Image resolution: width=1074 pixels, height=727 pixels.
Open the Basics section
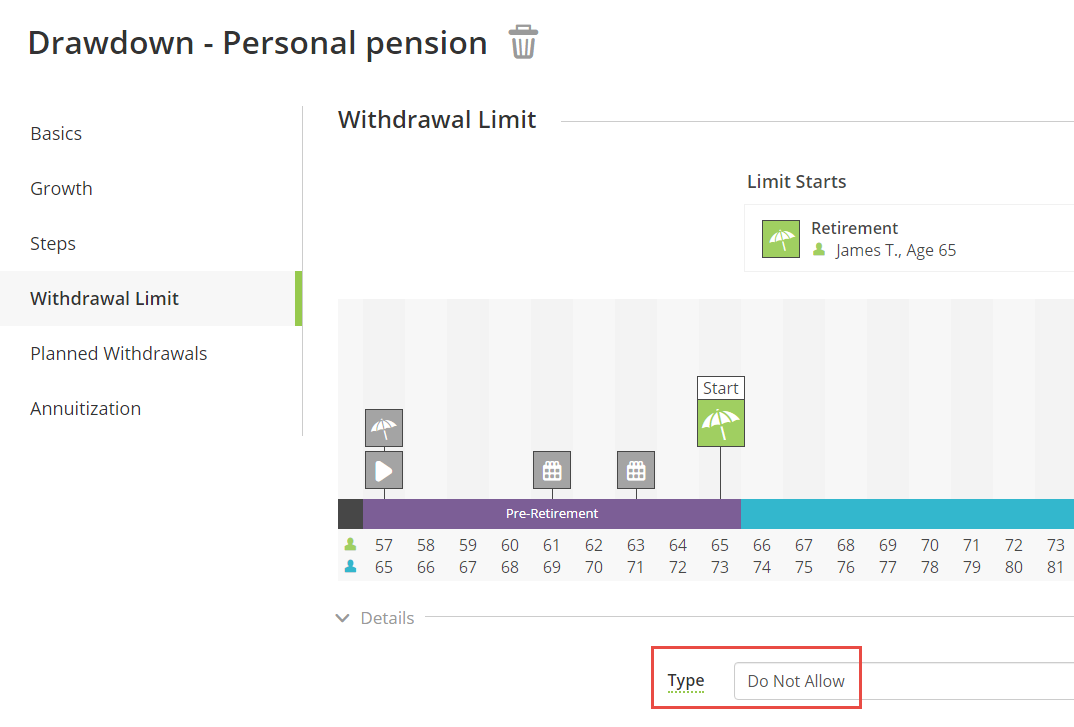[x=56, y=134]
